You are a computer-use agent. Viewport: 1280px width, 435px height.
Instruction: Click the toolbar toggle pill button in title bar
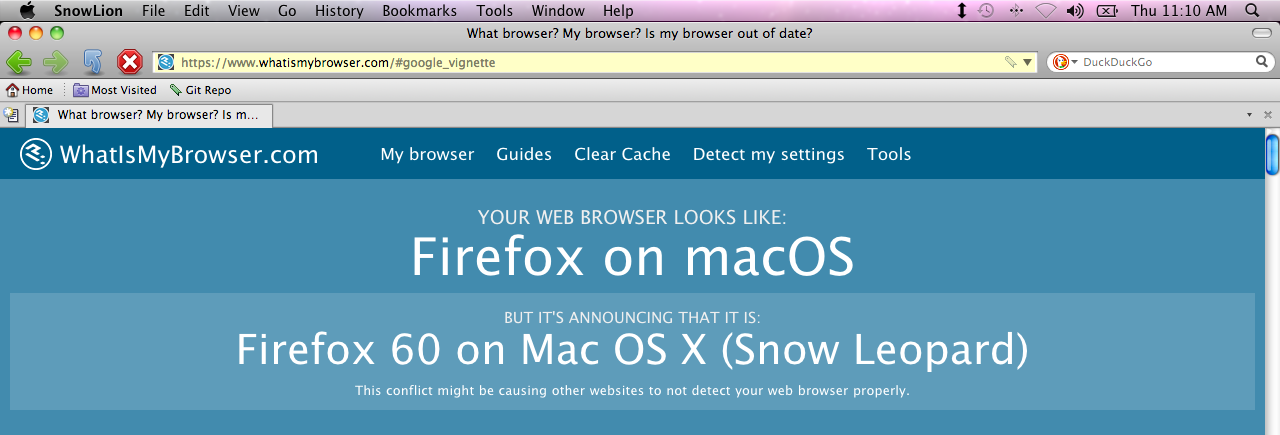1262,34
